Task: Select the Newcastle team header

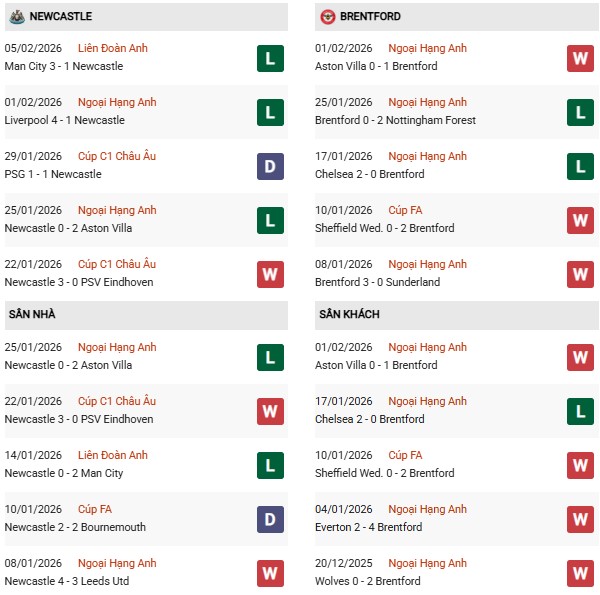Action: pos(62,17)
